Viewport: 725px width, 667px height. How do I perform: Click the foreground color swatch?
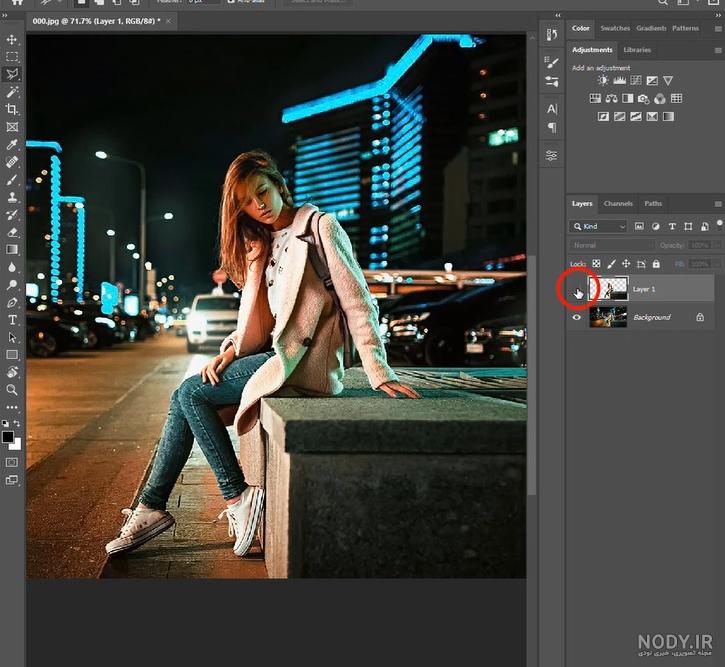coord(8,437)
